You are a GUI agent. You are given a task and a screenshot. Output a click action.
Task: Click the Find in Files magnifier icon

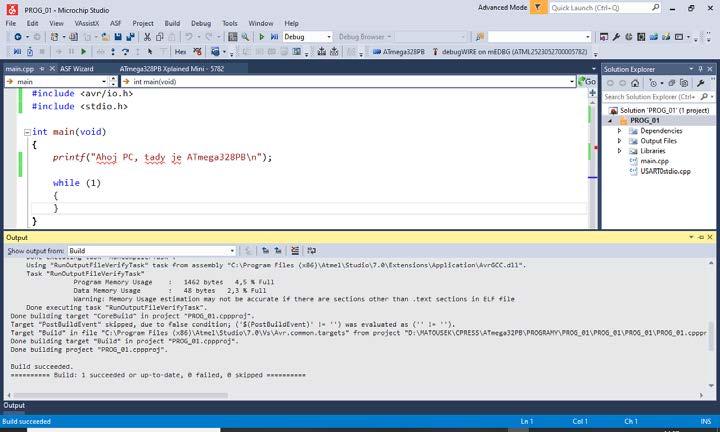[245, 37]
